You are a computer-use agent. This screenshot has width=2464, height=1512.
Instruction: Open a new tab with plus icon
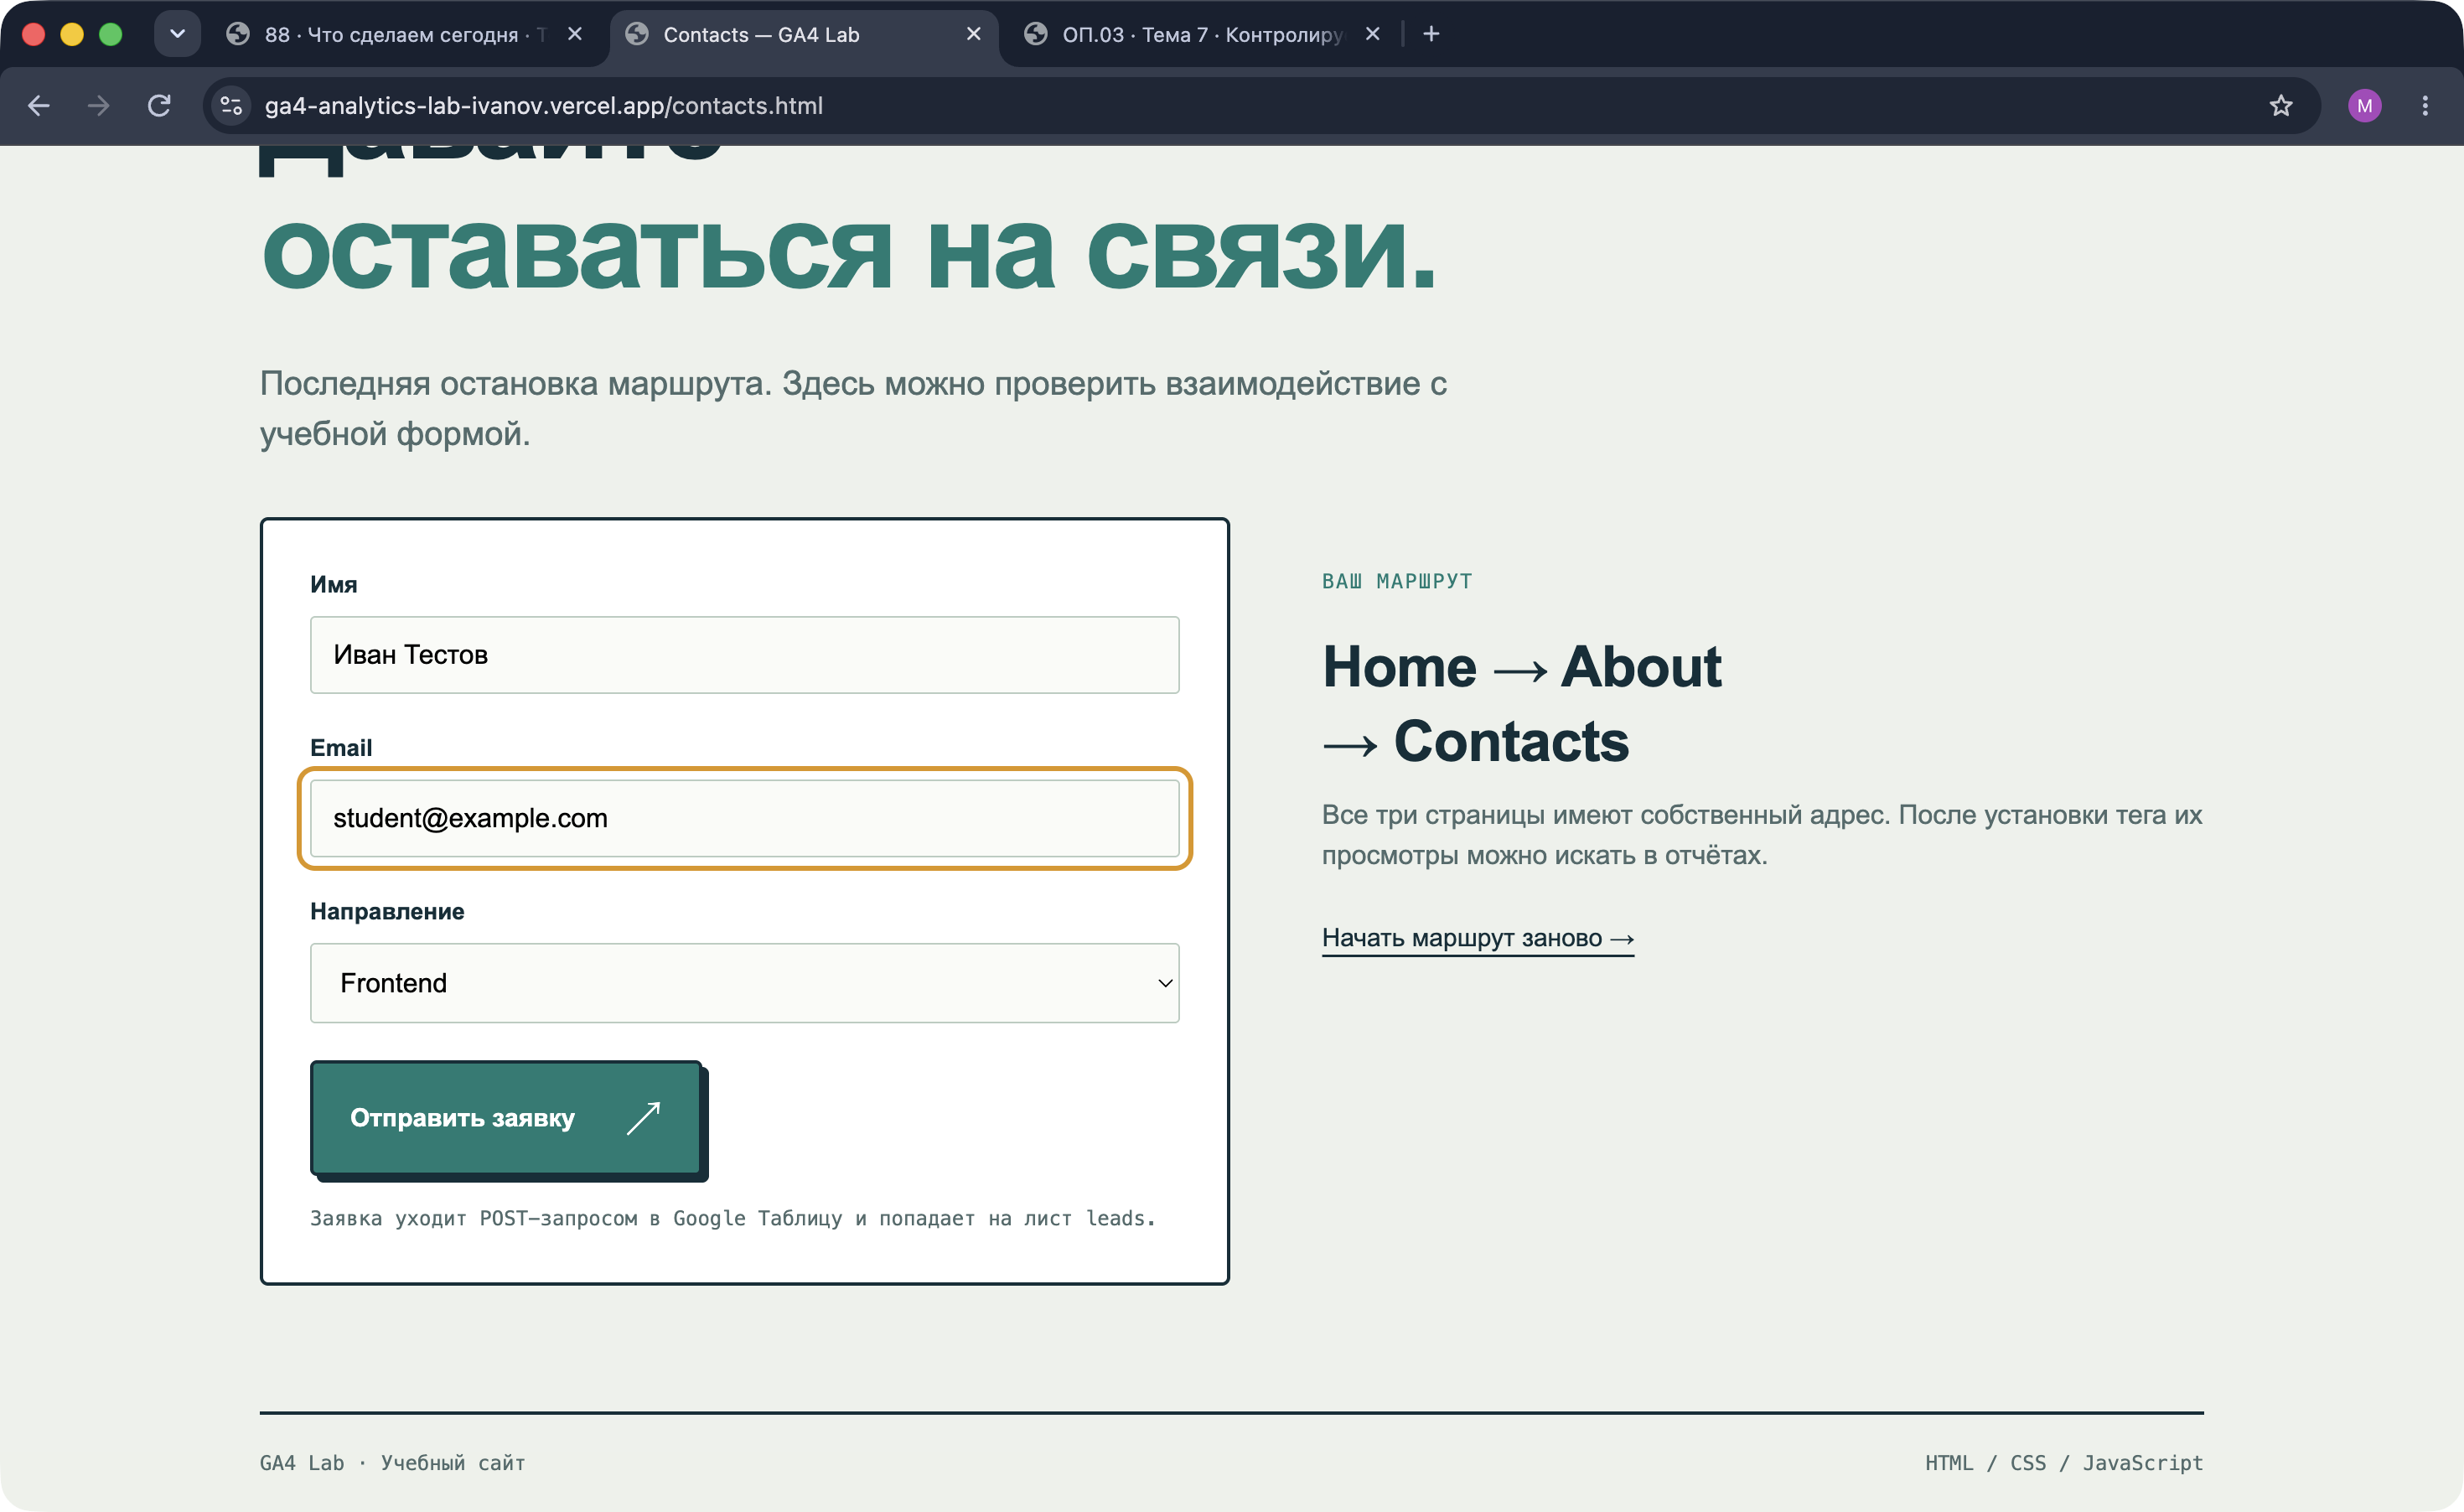tap(1431, 34)
